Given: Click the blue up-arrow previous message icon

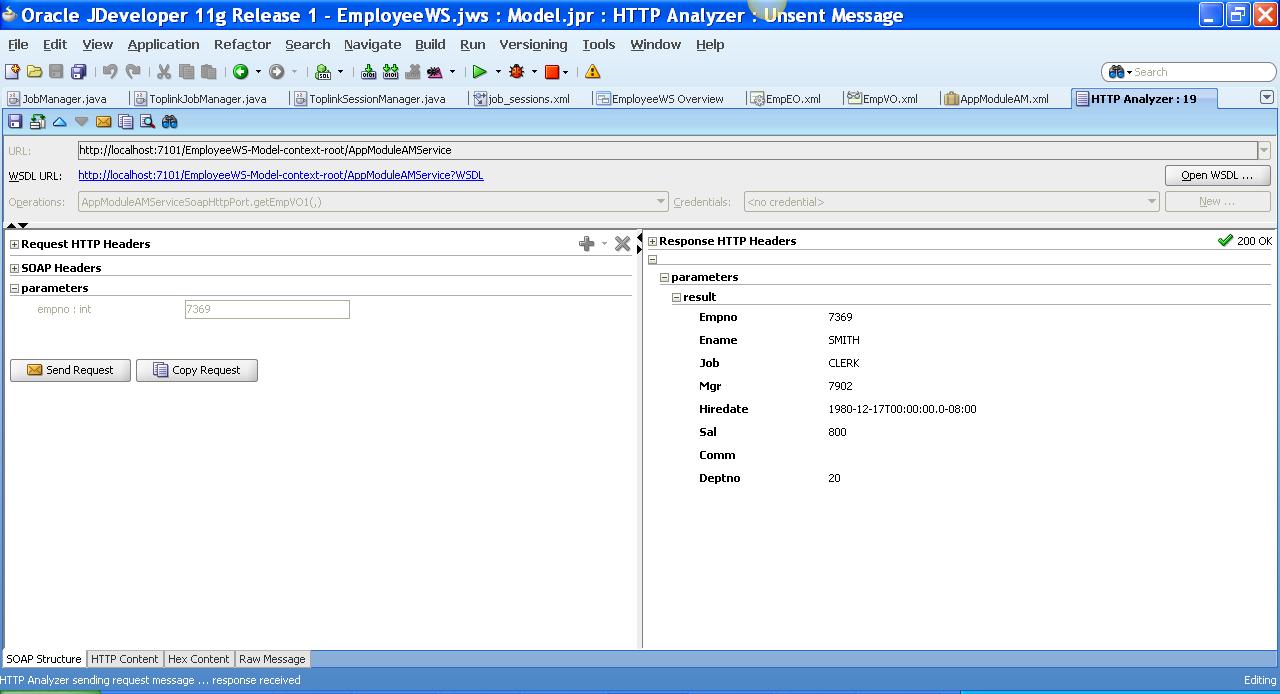Looking at the screenshot, I should [x=60, y=122].
